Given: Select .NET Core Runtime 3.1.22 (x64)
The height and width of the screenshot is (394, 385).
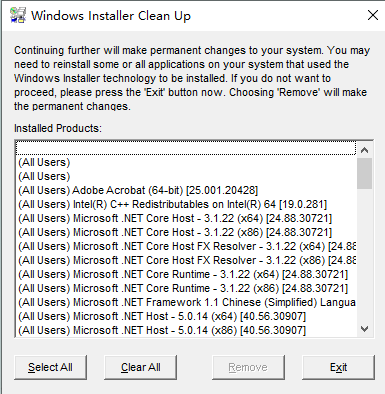Looking at the screenshot, I should click(x=186, y=274).
